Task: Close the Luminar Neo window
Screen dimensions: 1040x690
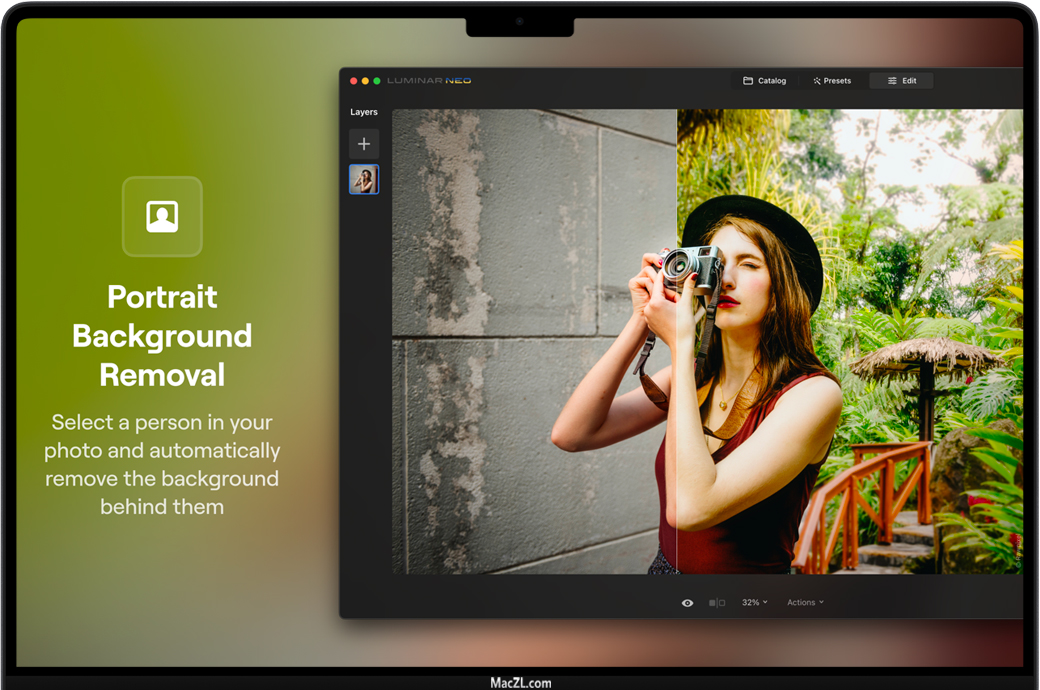Action: click(x=354, y=81)
